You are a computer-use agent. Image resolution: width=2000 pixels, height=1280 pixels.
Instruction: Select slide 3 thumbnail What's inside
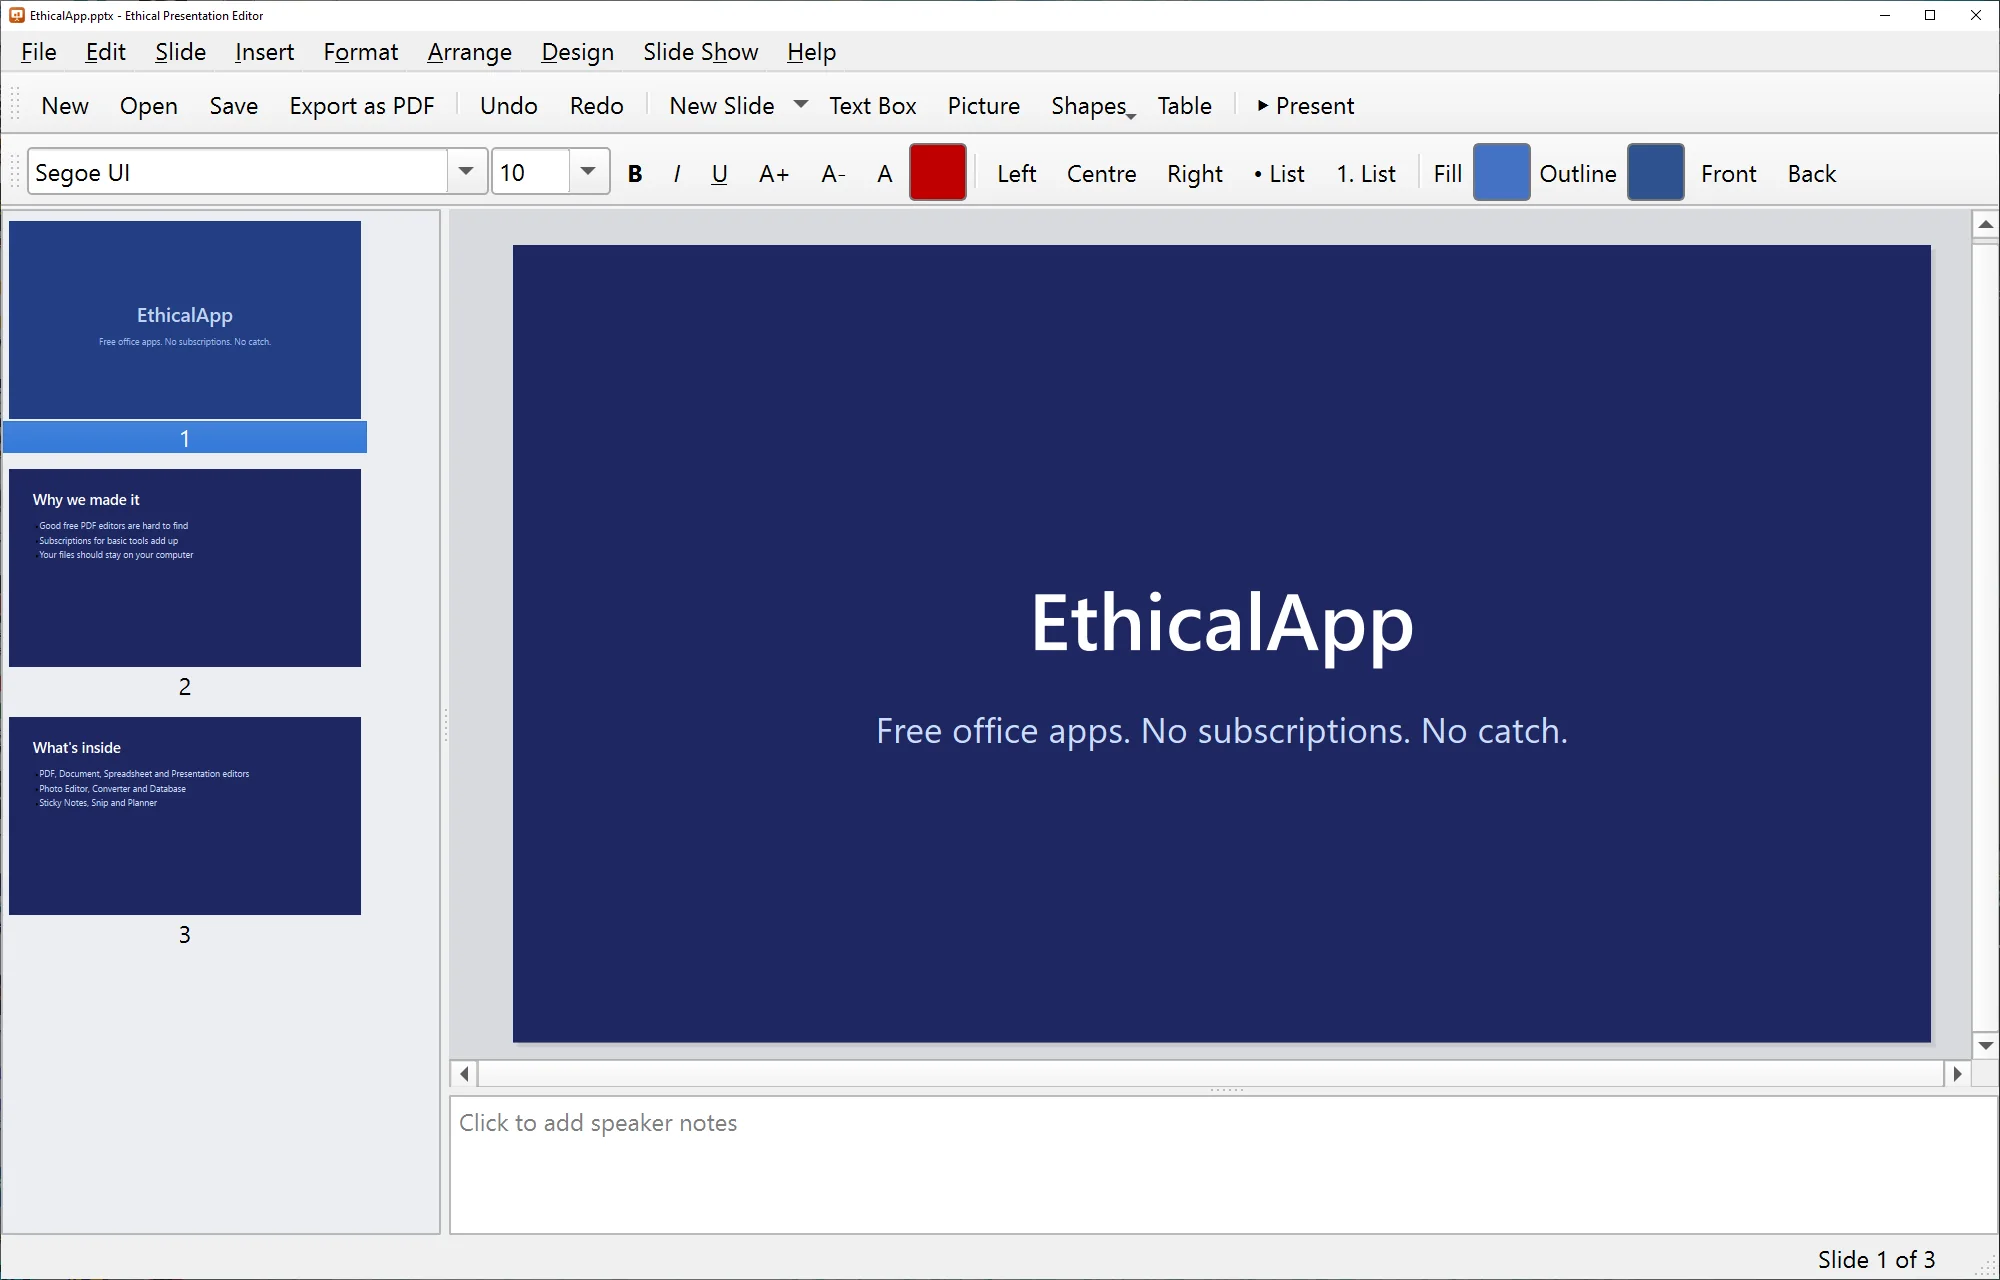(185, 815)
